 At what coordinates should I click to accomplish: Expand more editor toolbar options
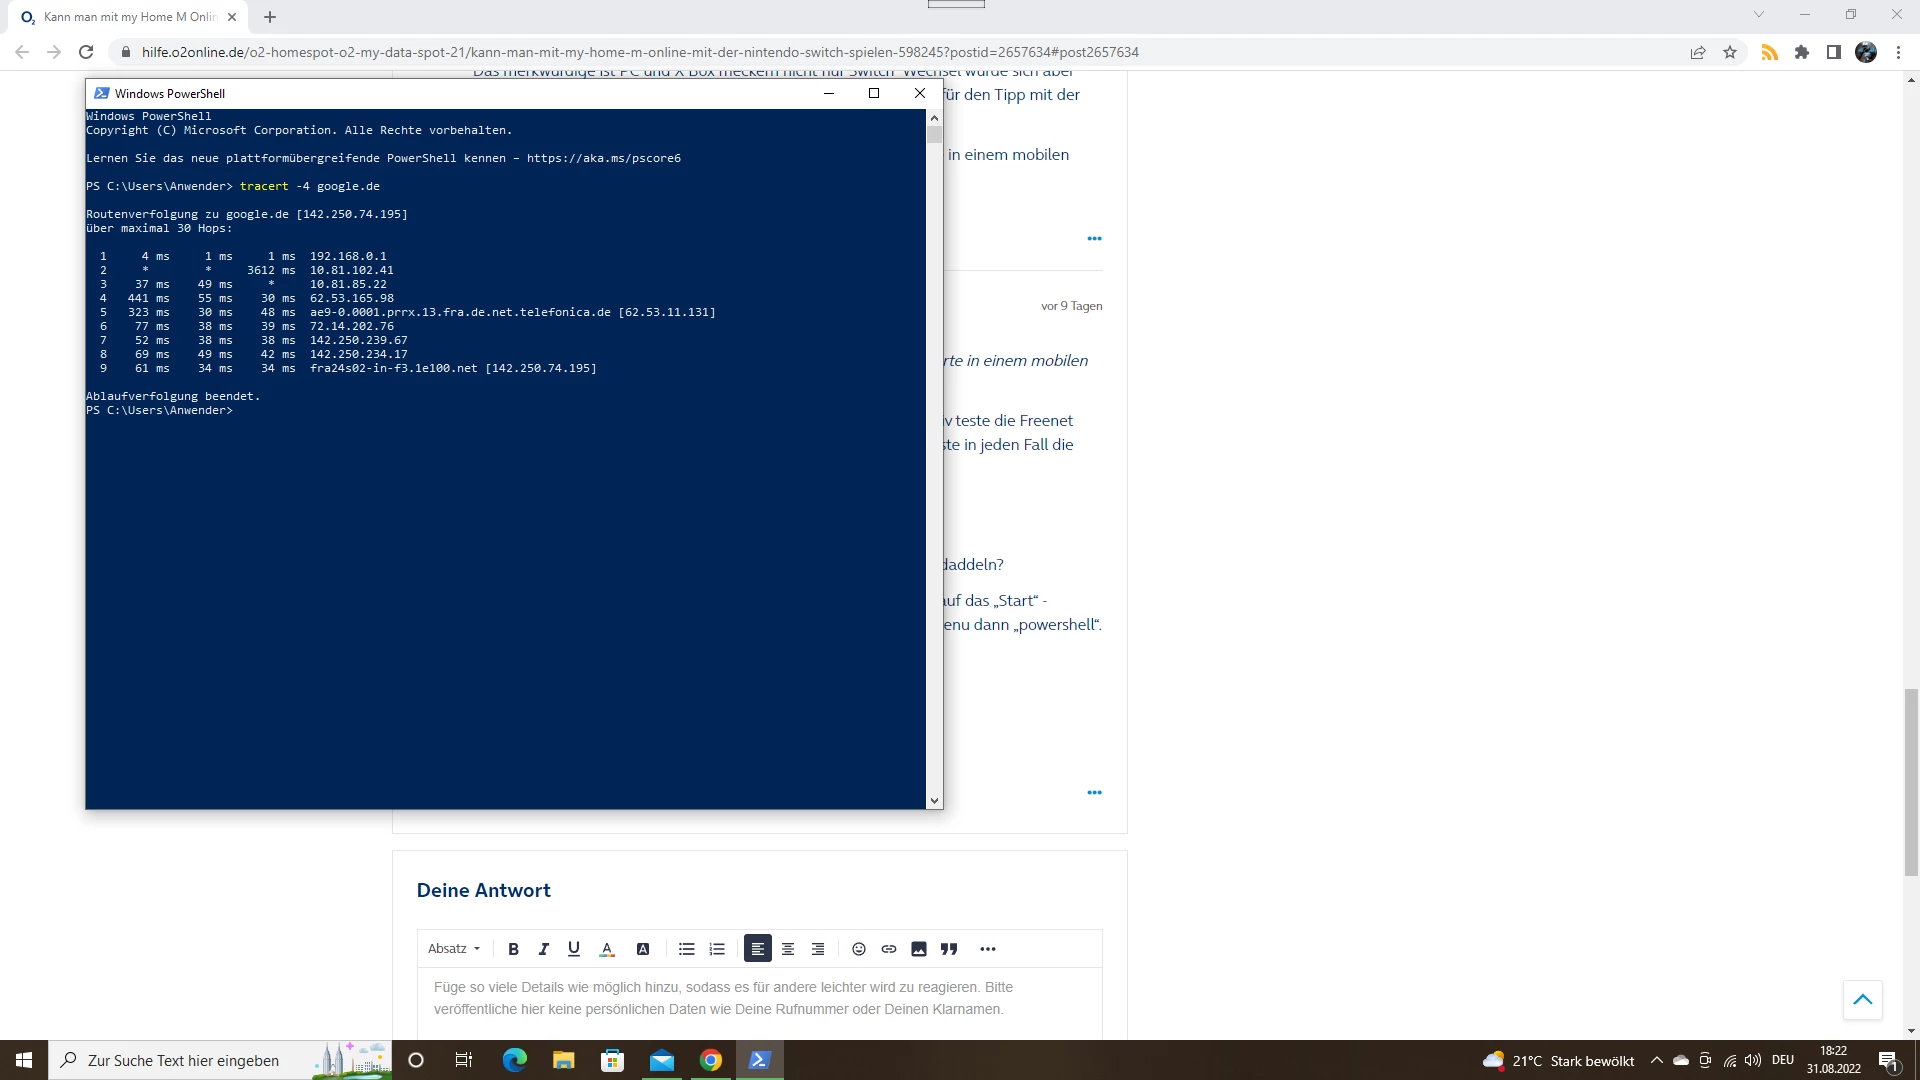tap(988, 949)
